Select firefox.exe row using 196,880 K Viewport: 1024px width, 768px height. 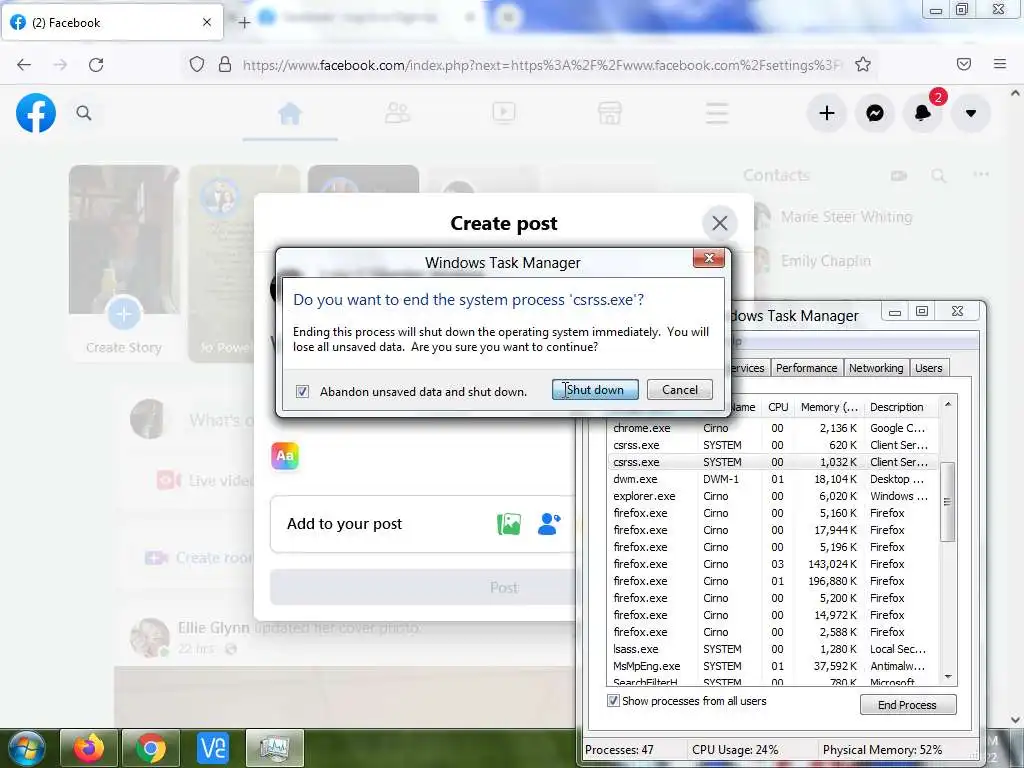773,581
